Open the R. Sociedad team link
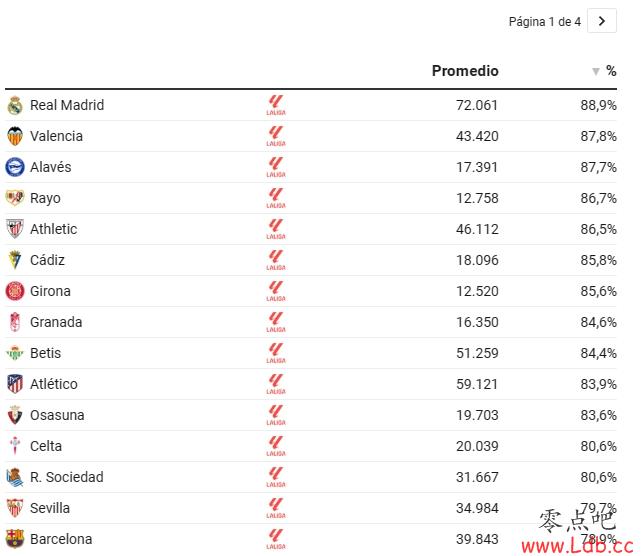 tap(67, 477)
